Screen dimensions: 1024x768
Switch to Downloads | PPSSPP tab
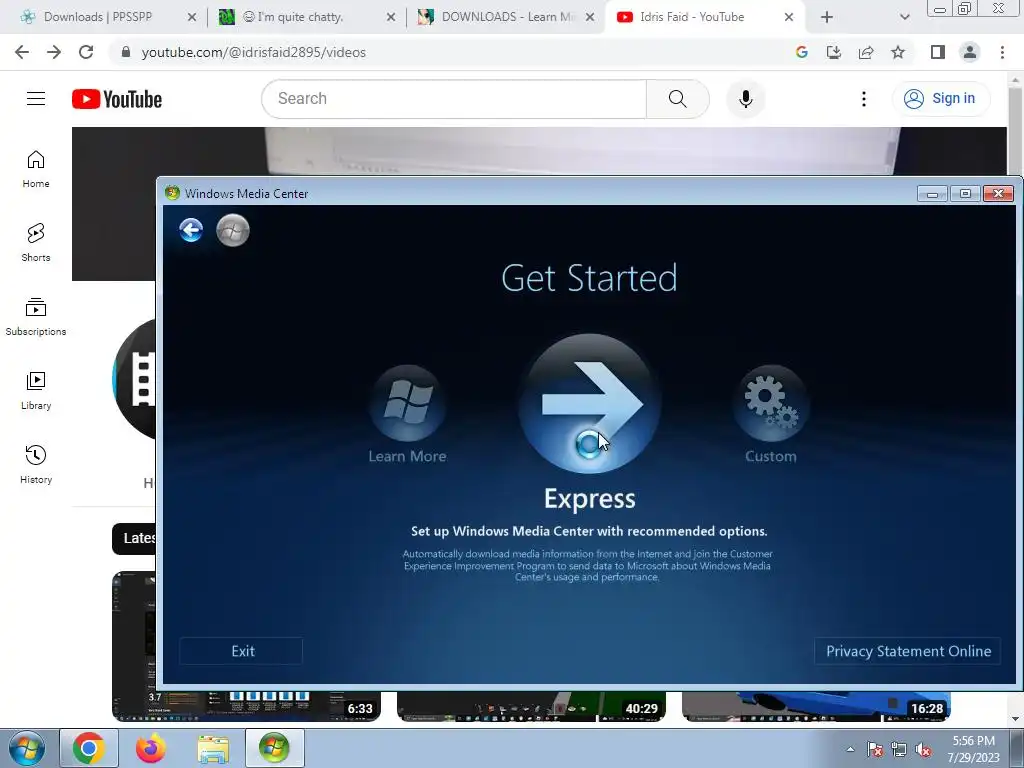pos(98,17)
